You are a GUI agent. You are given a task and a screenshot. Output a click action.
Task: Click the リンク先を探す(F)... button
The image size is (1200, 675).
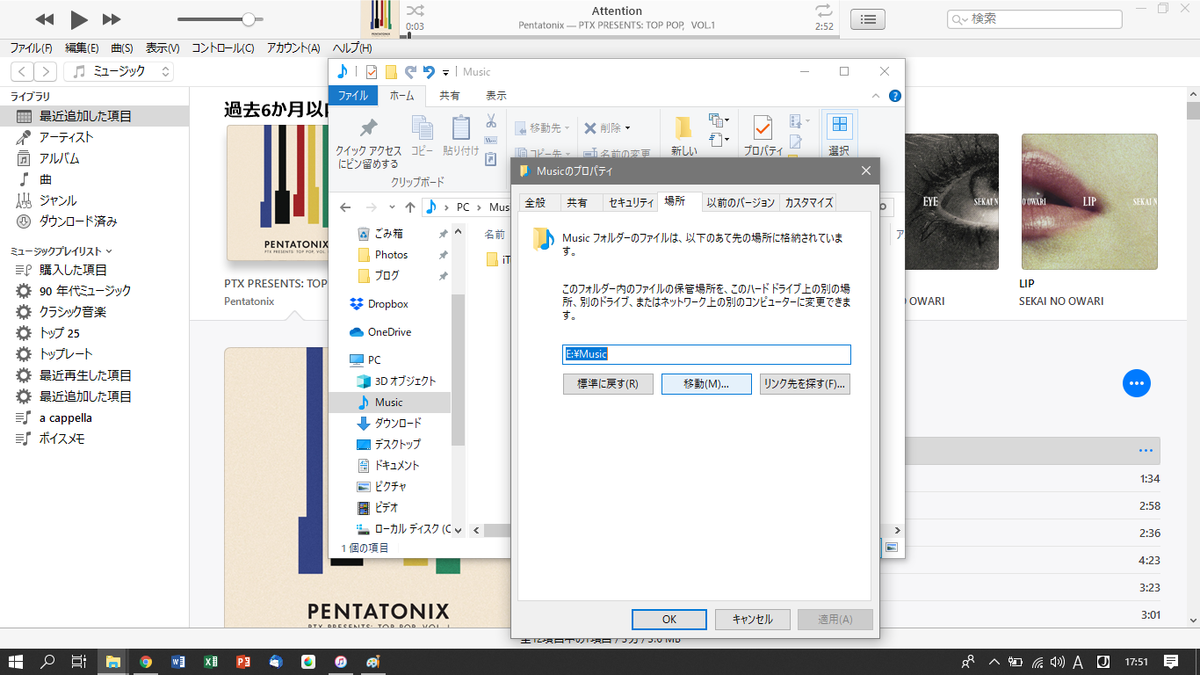[x=805, y=384]
